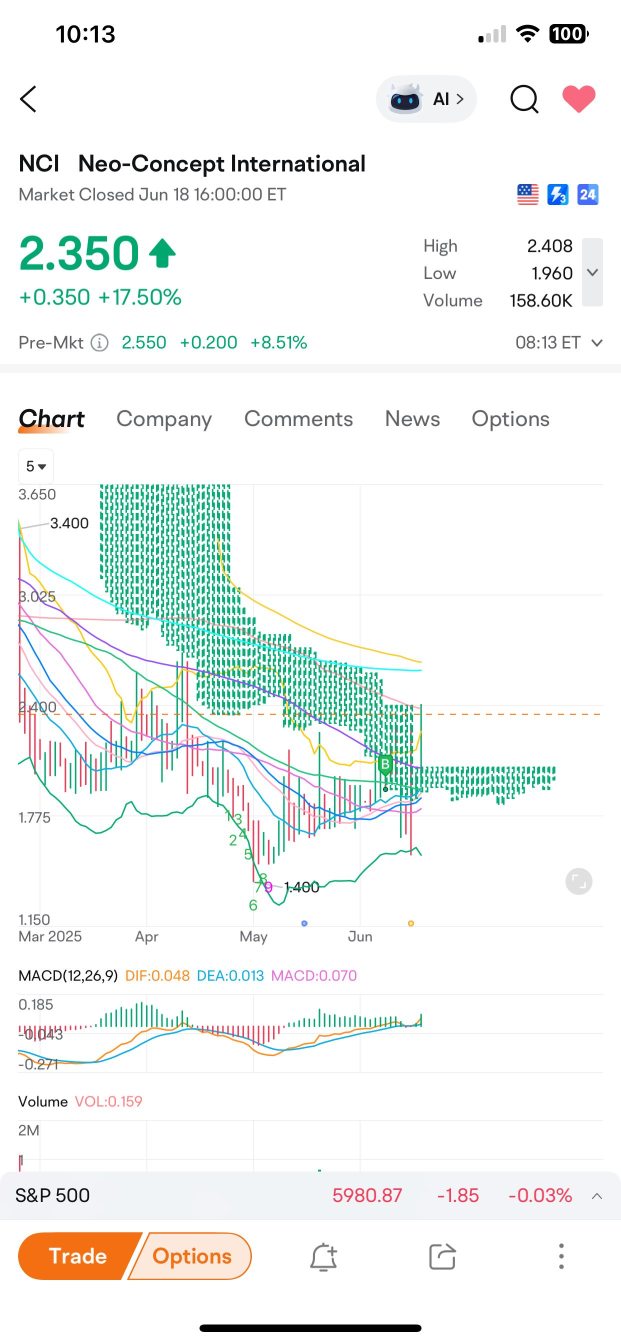Image resolution: width=621 pixels, height=1344 pixels.
Task: Switch to the Company tab
Action: pos(164,419)
